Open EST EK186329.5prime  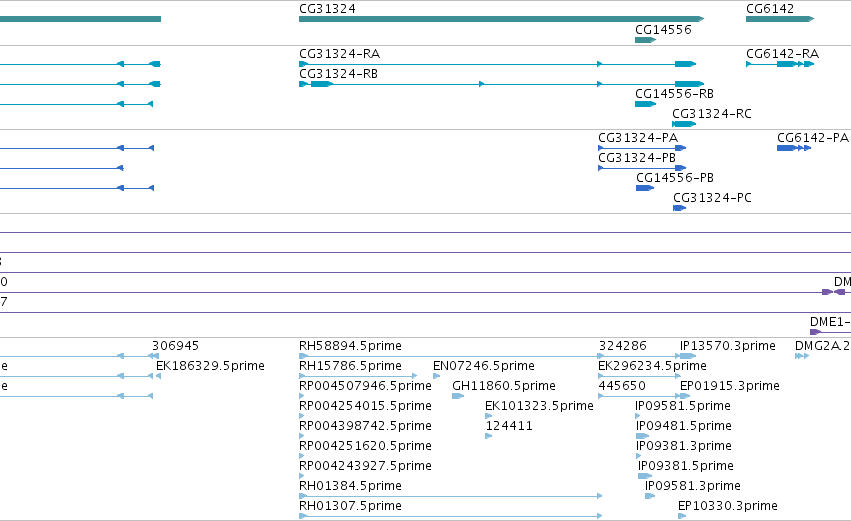coord(210,366)
